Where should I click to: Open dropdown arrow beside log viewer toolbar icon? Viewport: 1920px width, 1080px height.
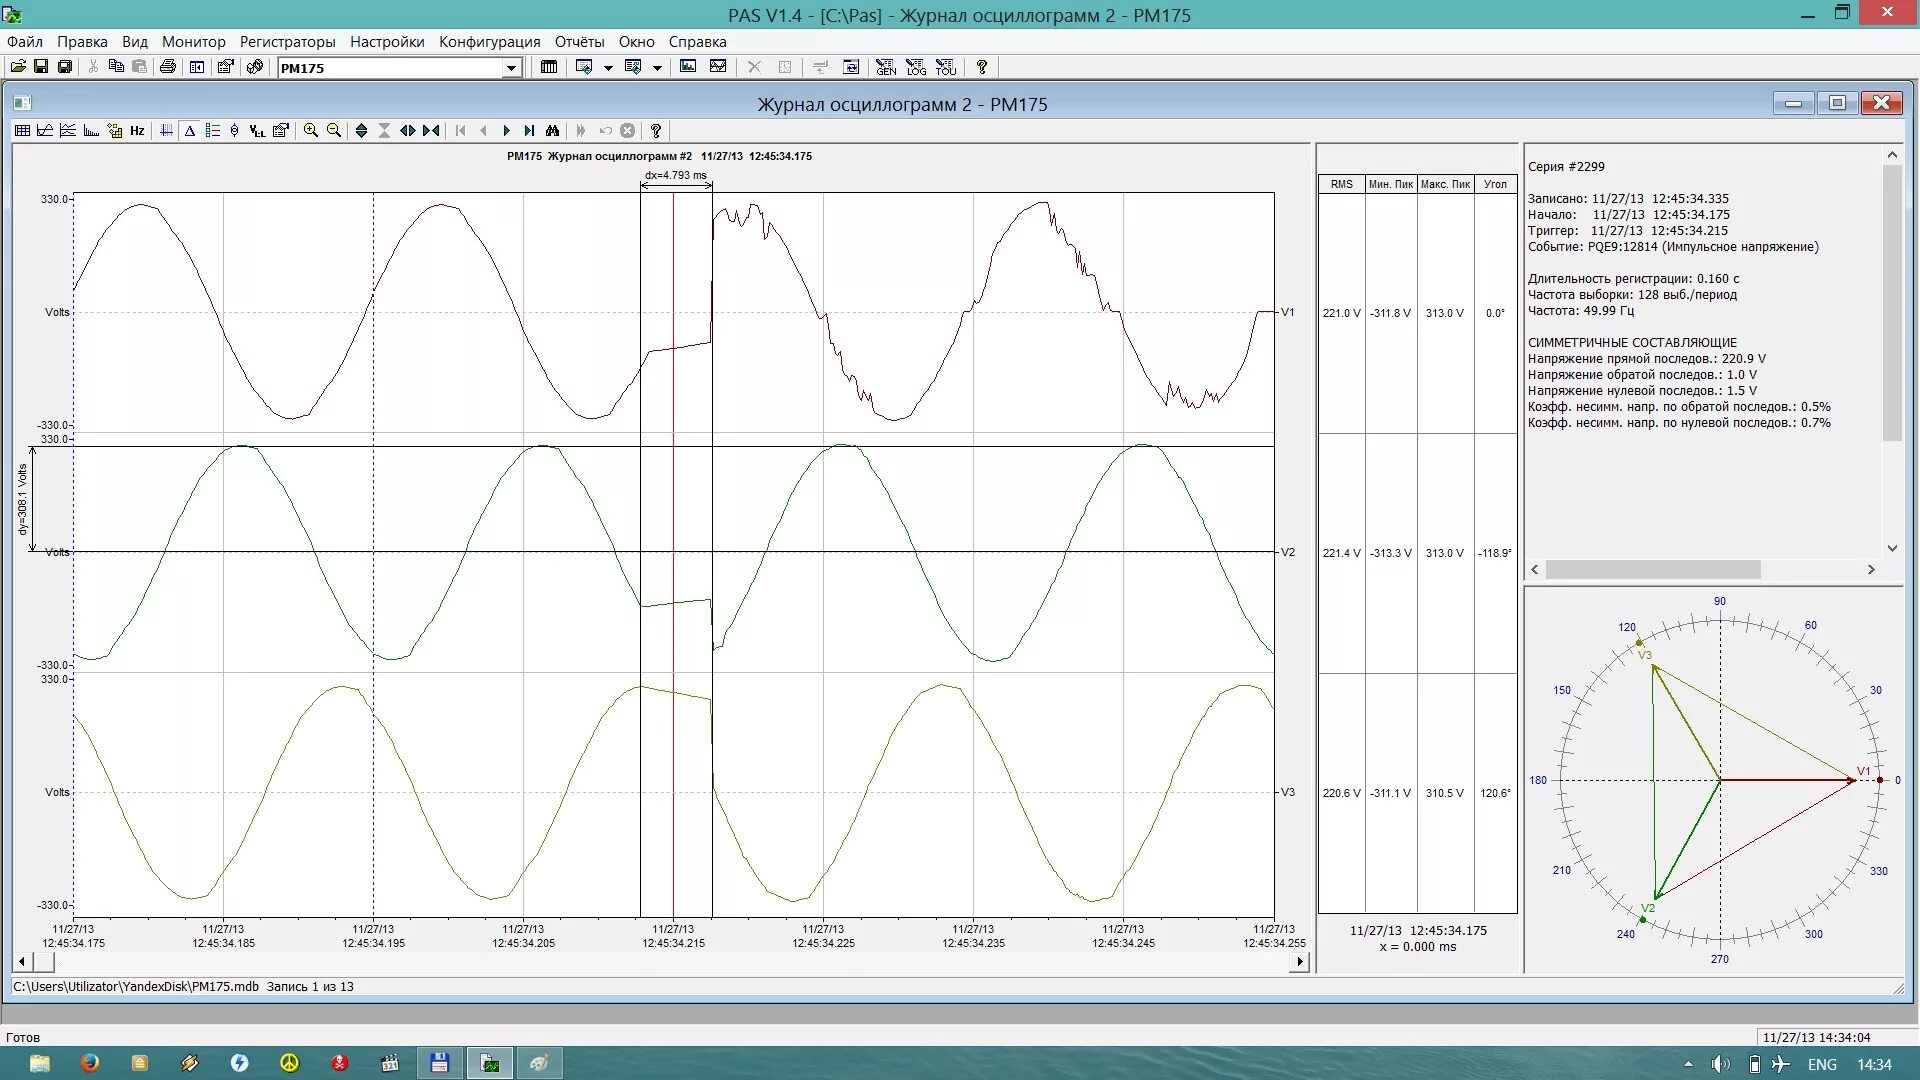click(657, 68)
